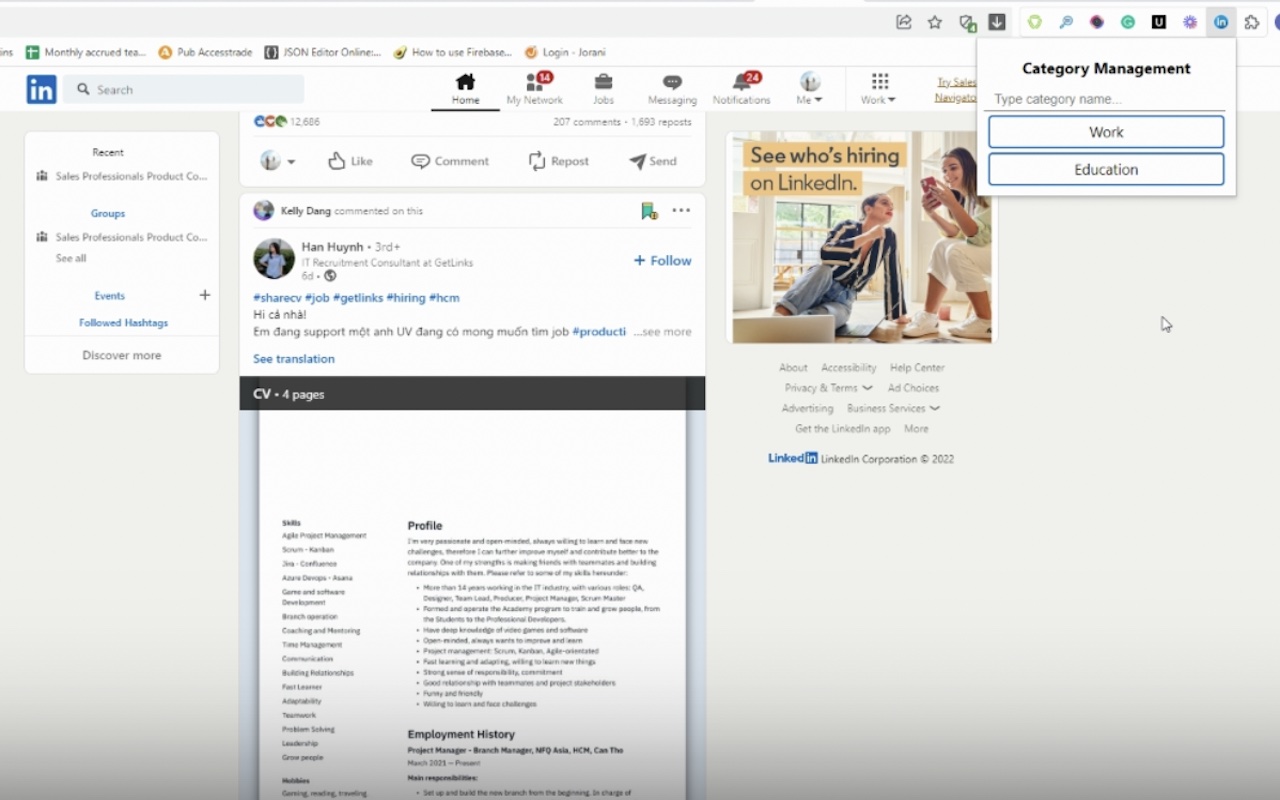Open My Network with 14 badge

tap(535, 89)
